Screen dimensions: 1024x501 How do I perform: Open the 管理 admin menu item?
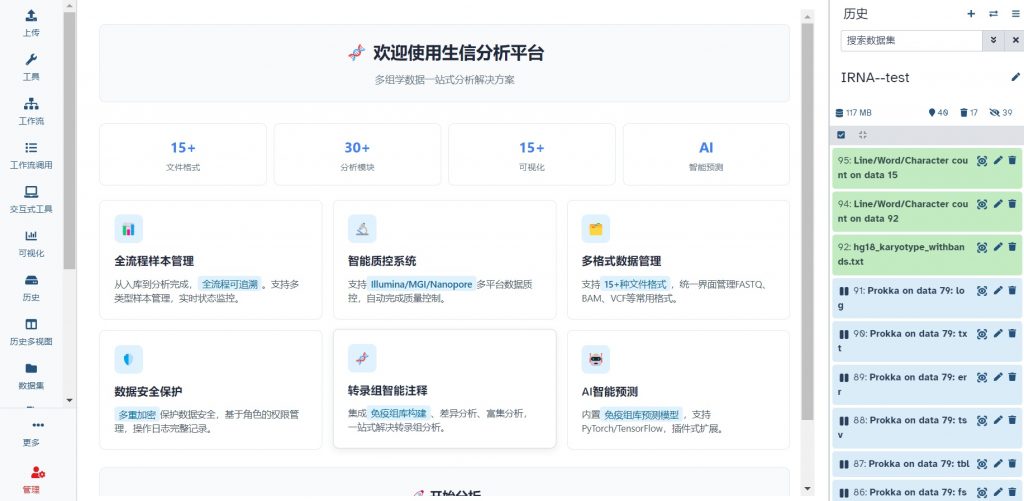coord(31,477)
